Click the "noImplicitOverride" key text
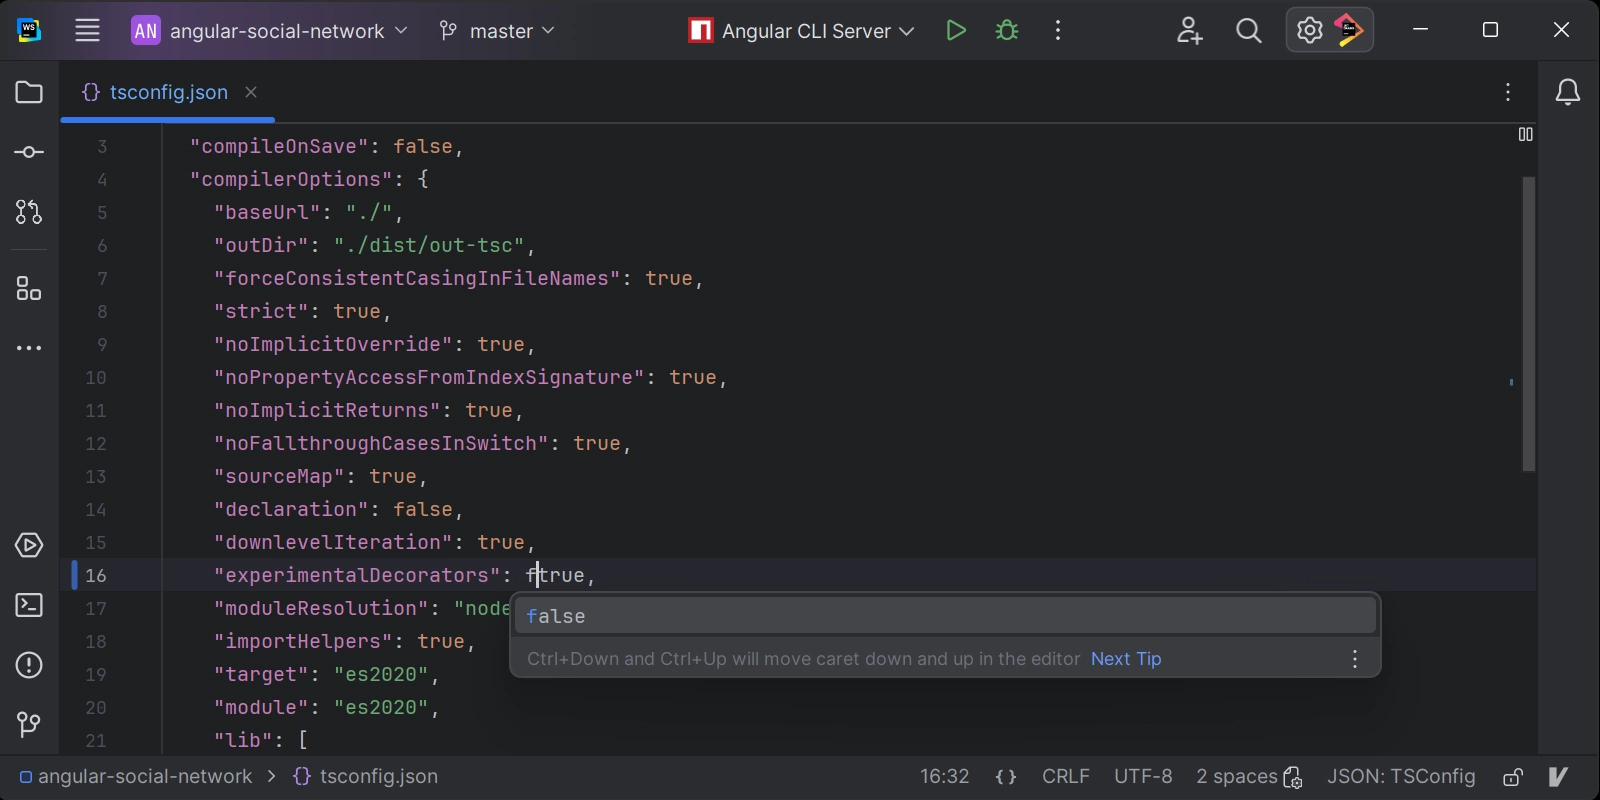This screenshot has height=800, width=1600. click(x=333, y=344)
